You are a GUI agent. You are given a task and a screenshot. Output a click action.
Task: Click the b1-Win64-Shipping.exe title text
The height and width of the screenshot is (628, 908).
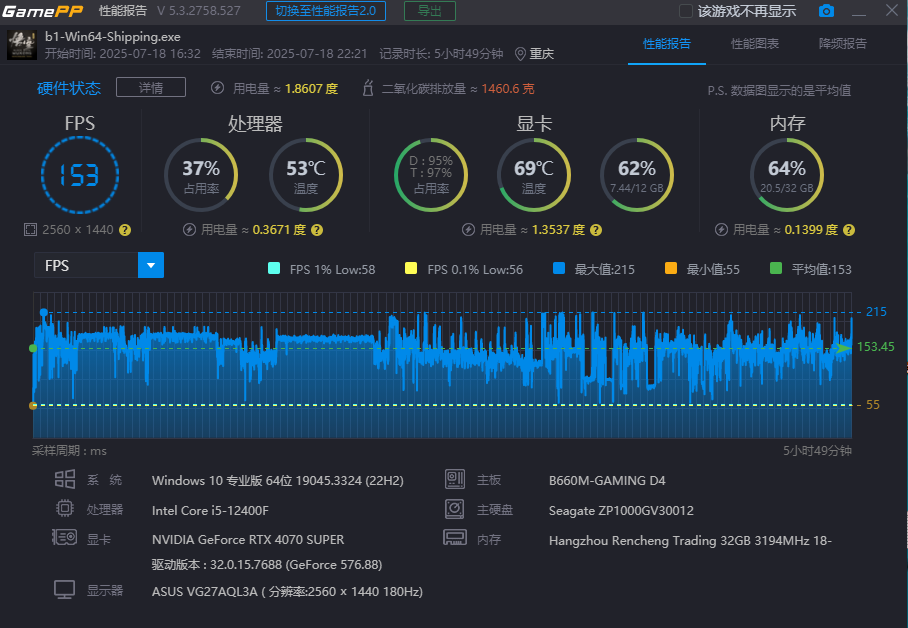click(113, 36)
